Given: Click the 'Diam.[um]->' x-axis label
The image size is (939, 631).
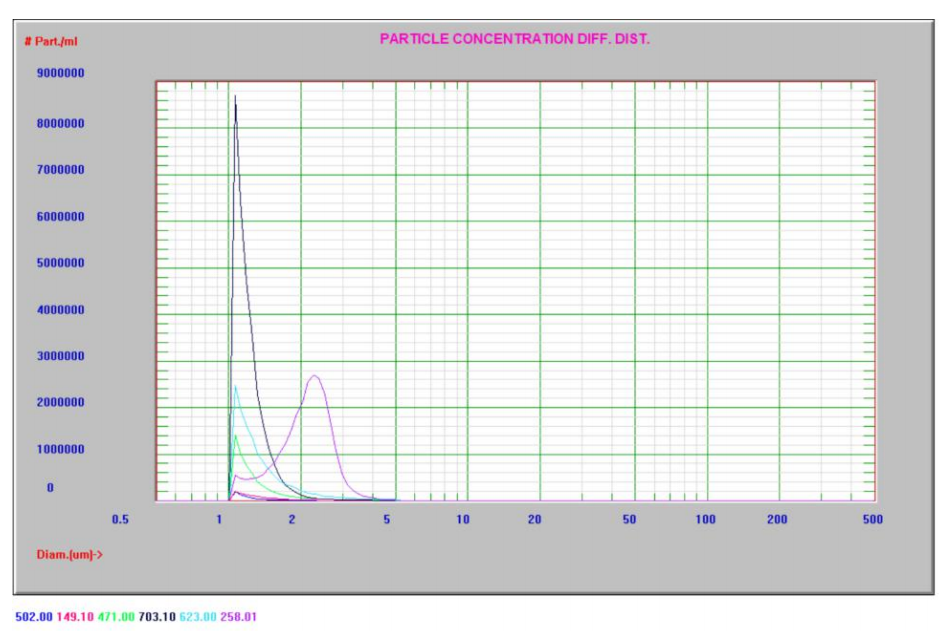Looking at the screenshot, I should 69,554.
